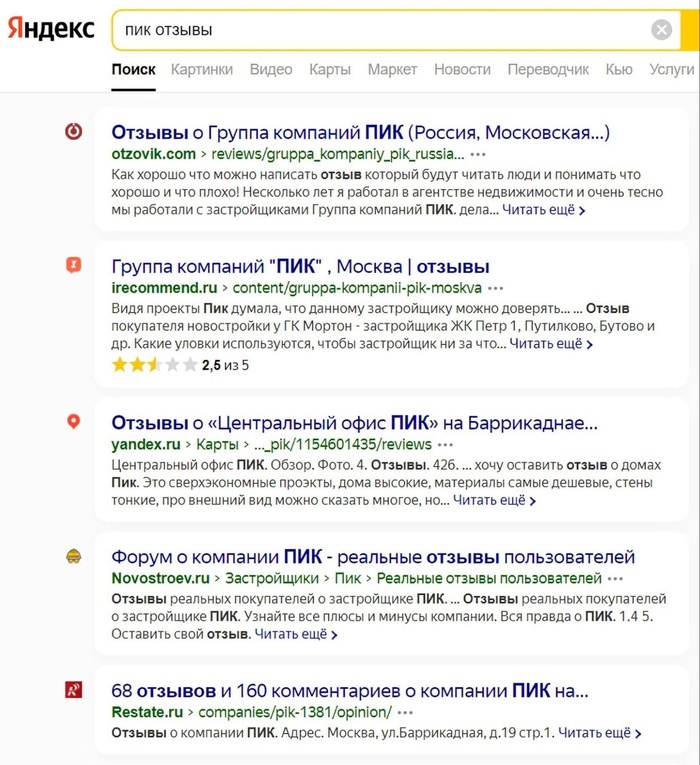The image size is (700, 765).
Task: Open 'Группа компаний "ПИК", Москва | отзывы' result
Action: pos(300,266)
